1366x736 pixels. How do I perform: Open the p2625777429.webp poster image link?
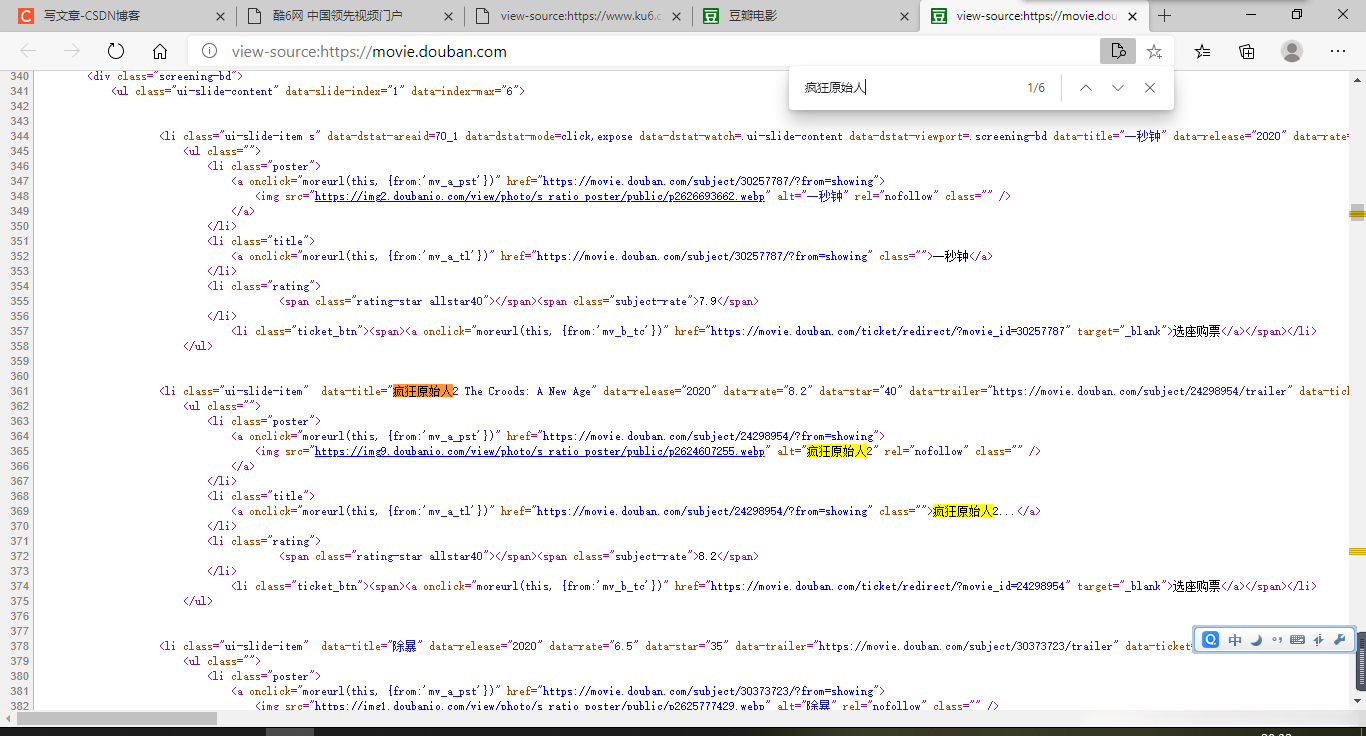pos(540,706)
